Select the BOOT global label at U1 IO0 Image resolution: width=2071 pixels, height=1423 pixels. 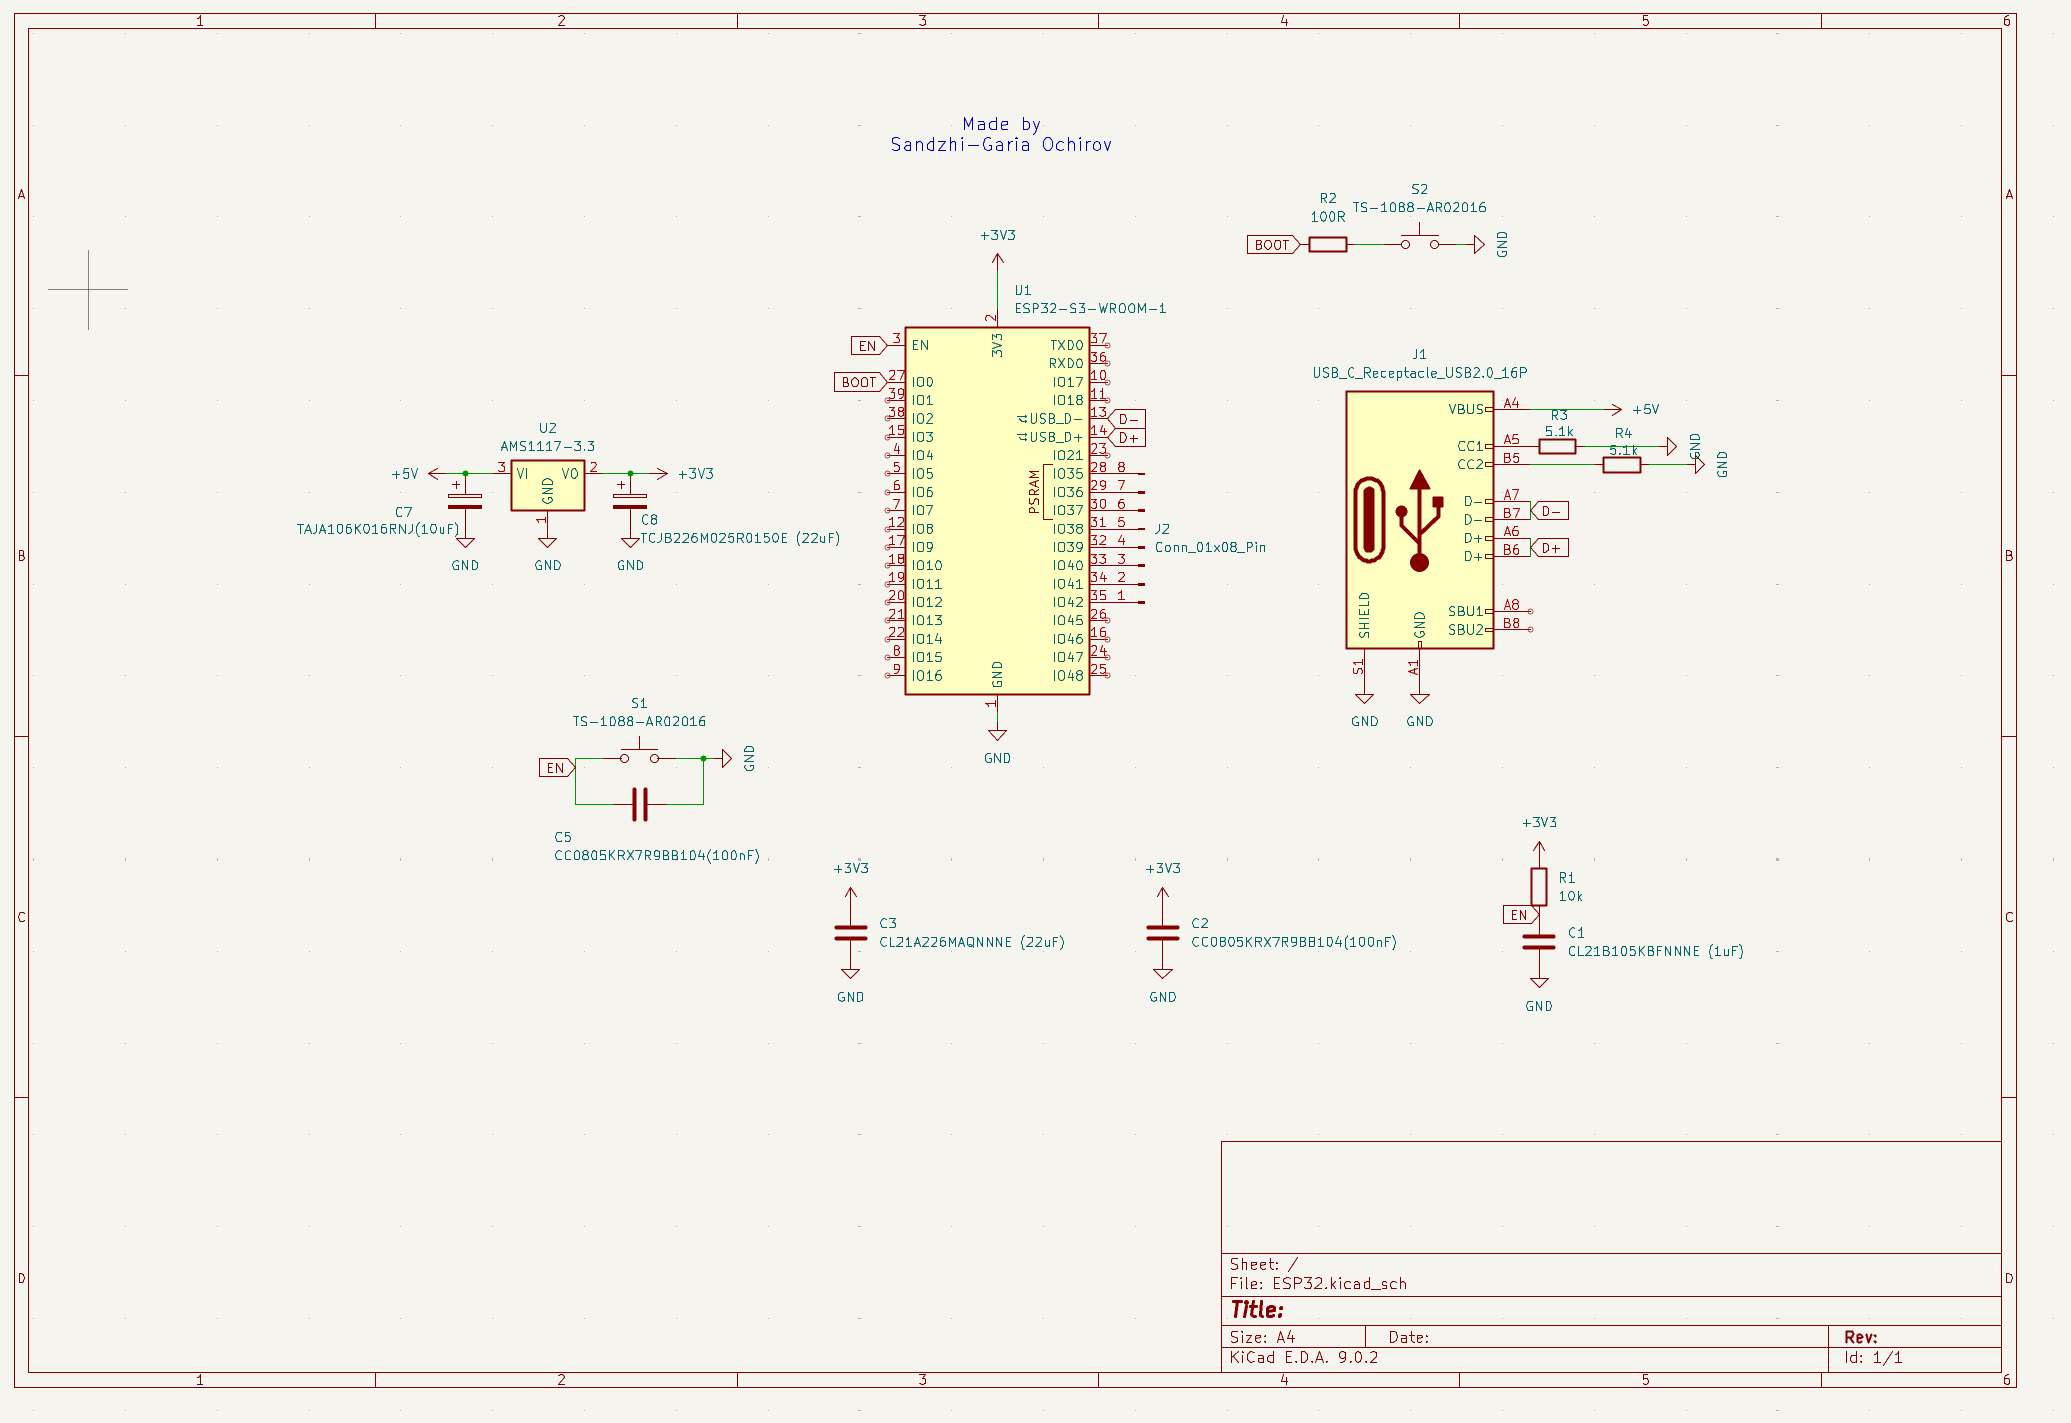pyautogui.click(x=860, y=382)
